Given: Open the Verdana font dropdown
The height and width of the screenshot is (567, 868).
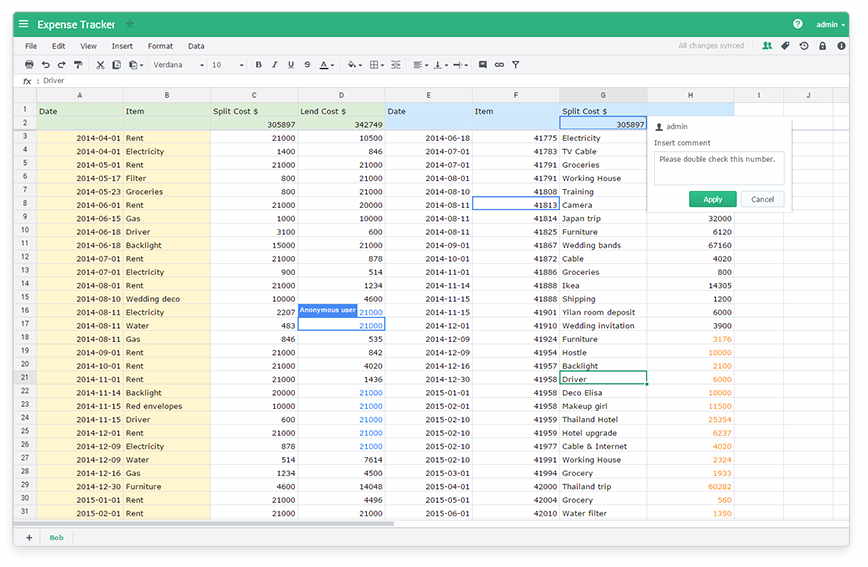Looking at the screenshot, I should click(176, 65).
